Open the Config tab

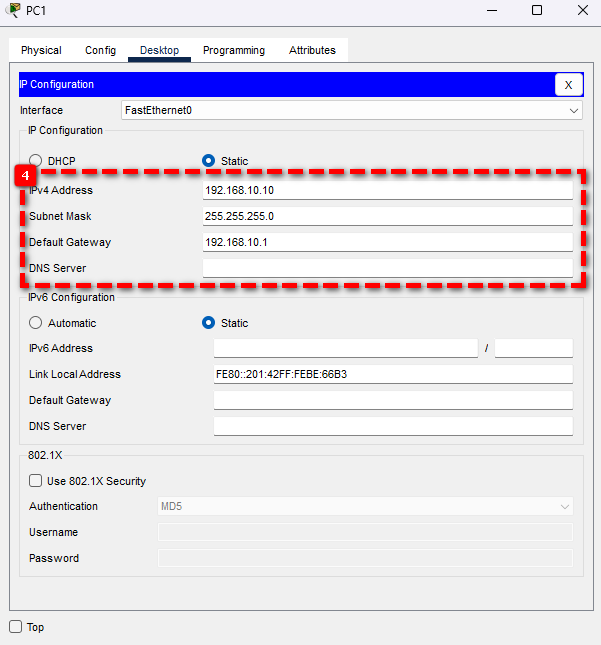coord(100,50)
